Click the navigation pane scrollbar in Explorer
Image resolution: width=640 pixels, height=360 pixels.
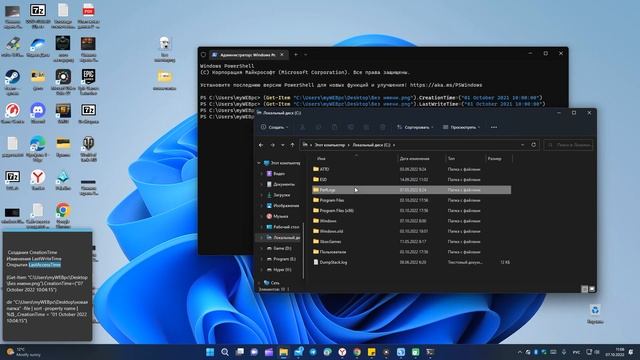[304, 250]
